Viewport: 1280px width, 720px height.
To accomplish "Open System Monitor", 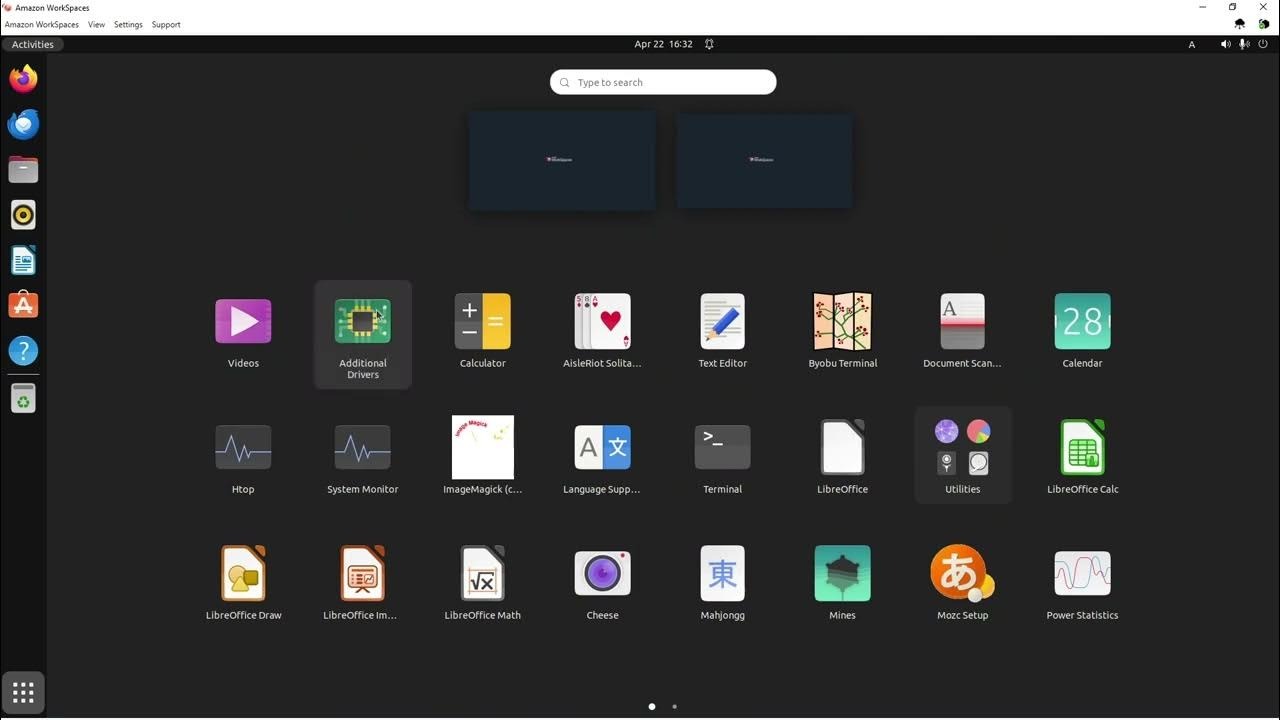I will point(363,448).
